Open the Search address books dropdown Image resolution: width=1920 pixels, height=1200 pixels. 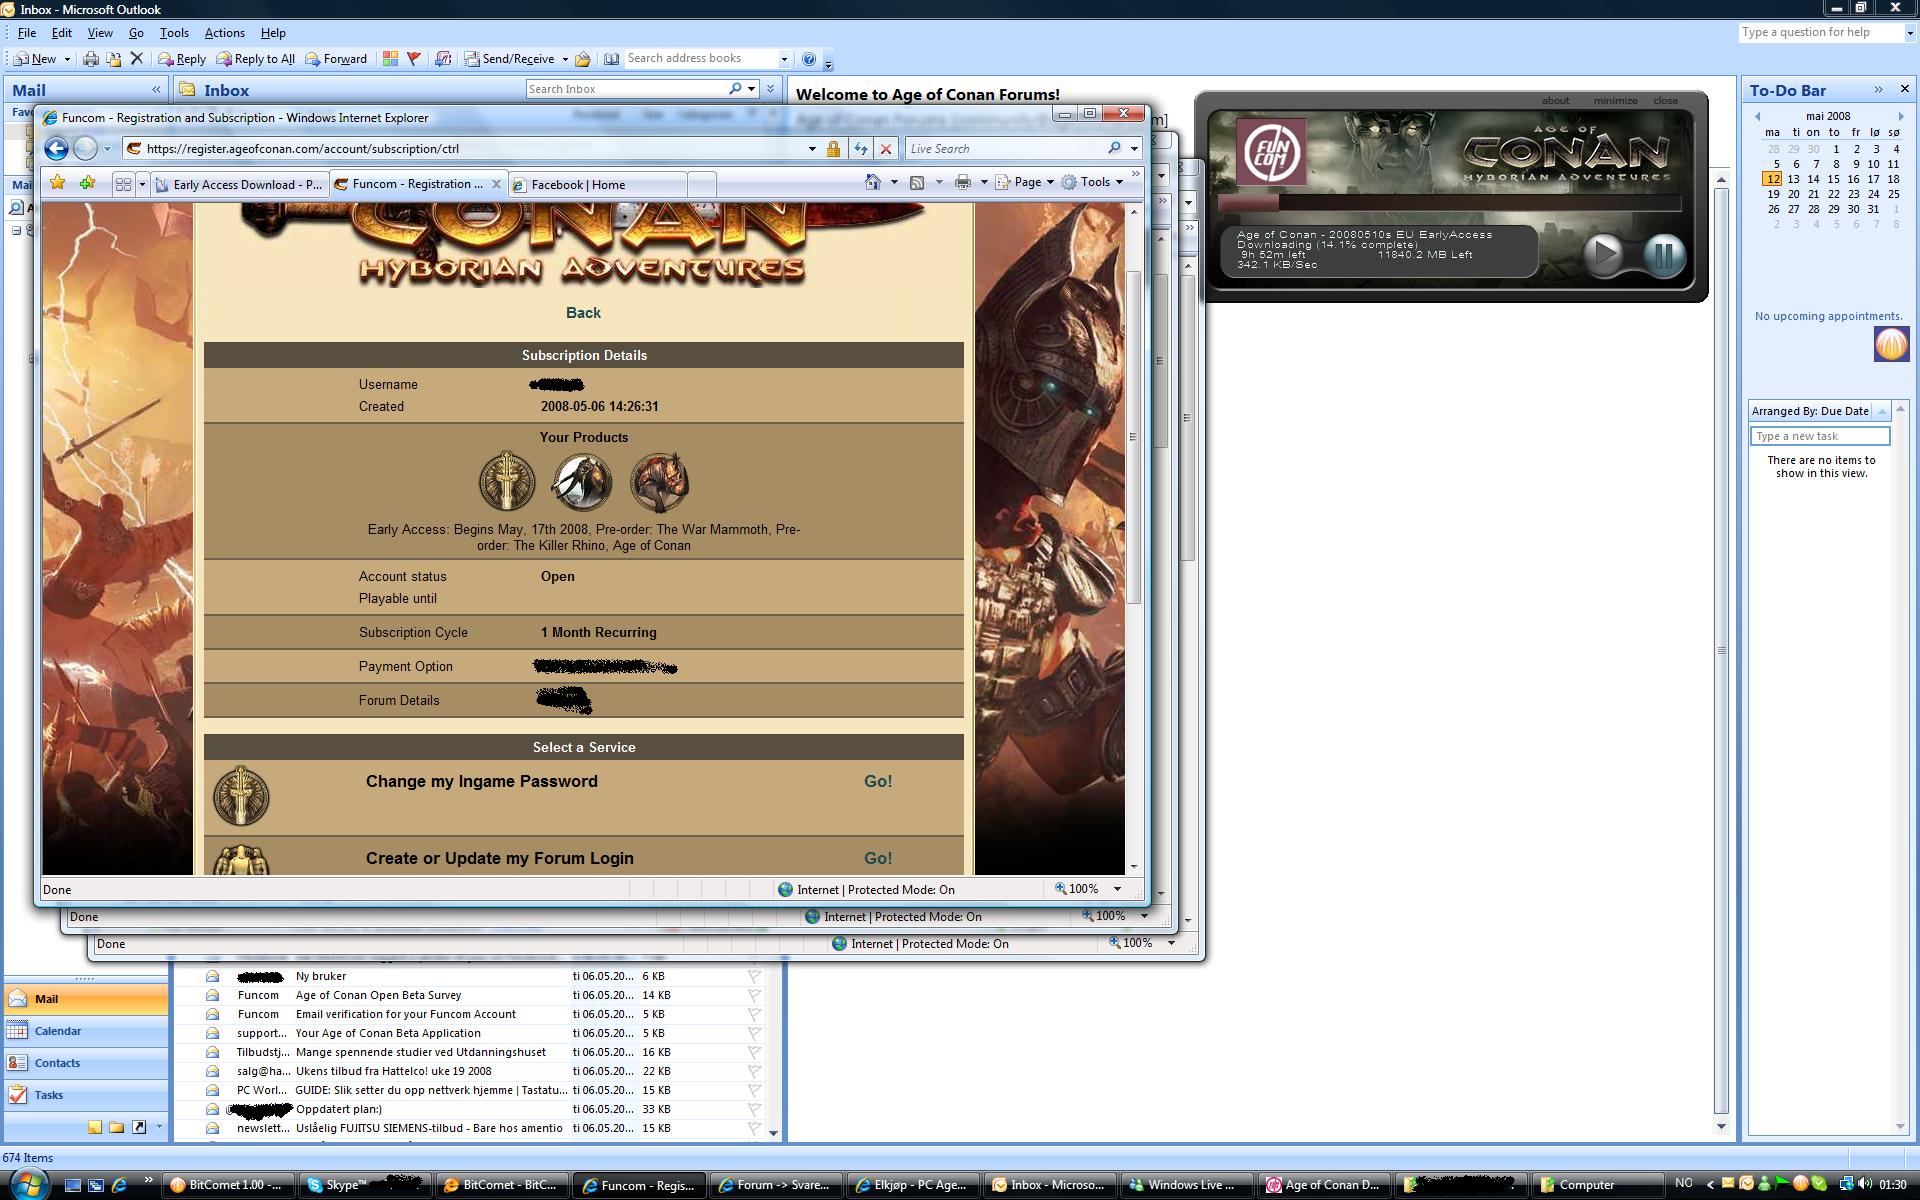[x=784, y=59]
